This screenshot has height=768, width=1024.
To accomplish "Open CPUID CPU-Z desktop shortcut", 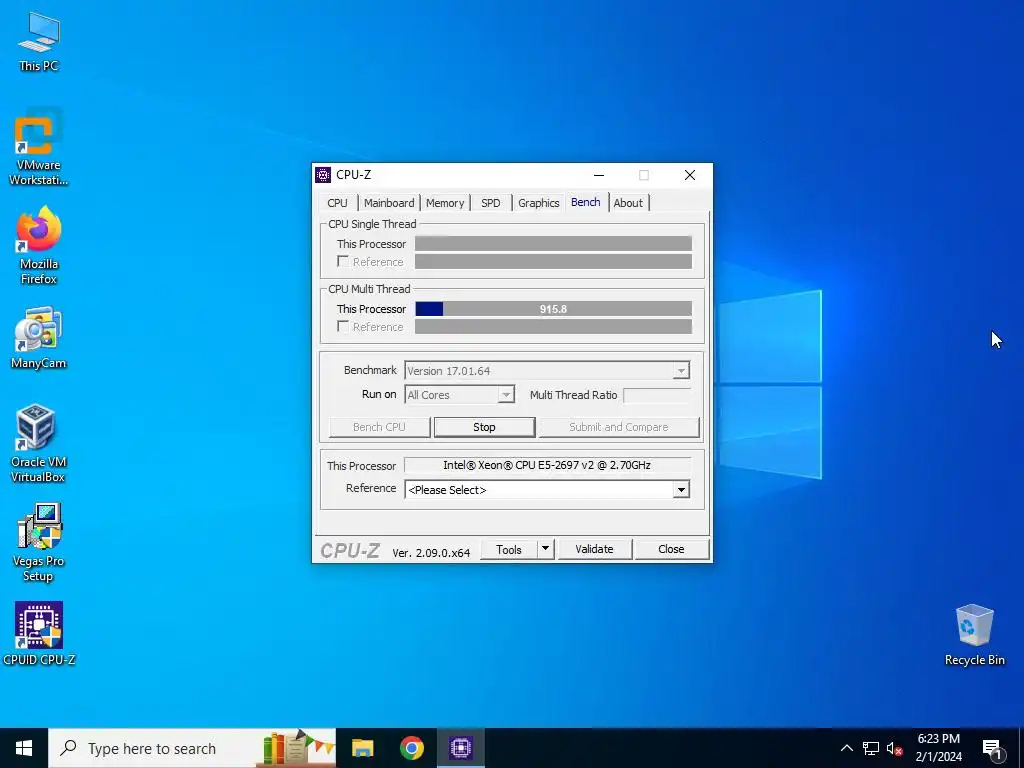I will (x=39, y=633).
